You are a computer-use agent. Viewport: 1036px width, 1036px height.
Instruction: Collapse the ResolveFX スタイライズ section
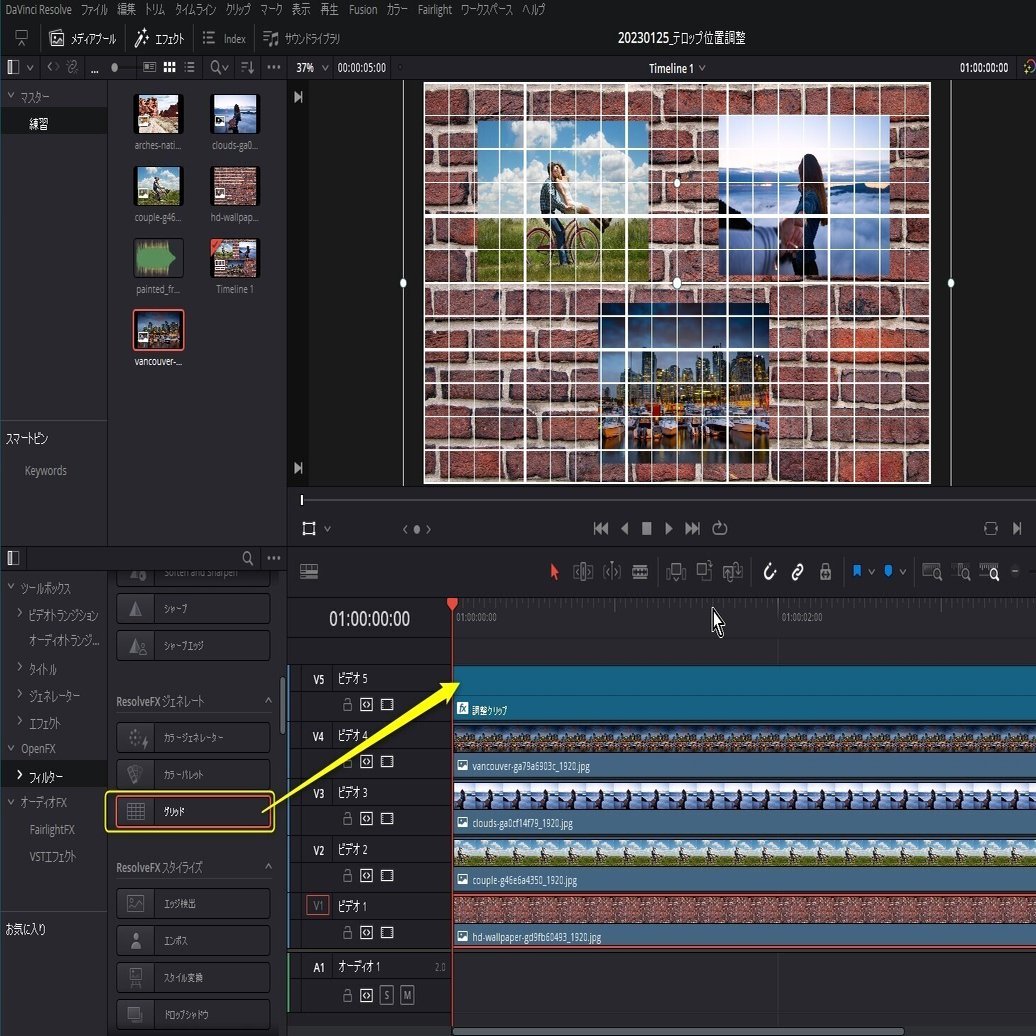pyautogui.click(x=268, y=867)
